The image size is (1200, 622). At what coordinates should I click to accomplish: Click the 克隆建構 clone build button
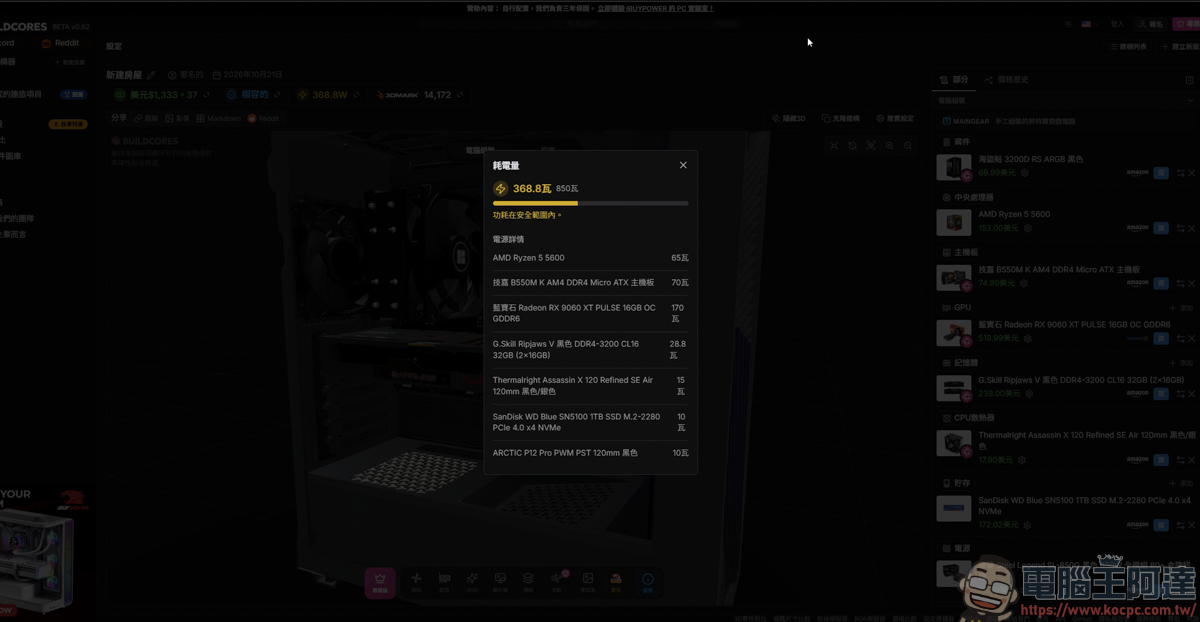click(840, 118)
